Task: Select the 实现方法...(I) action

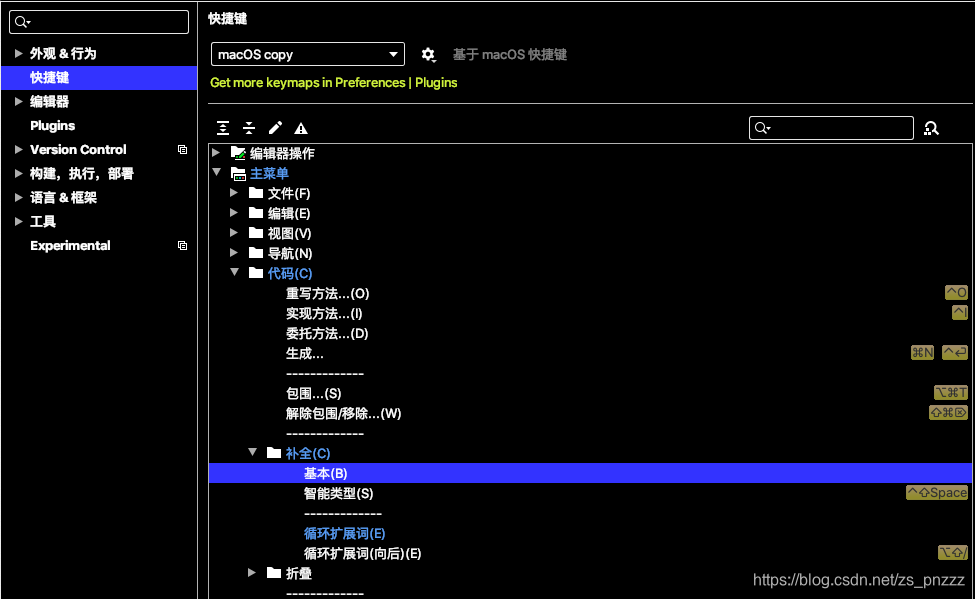Action: pos(324,313)
